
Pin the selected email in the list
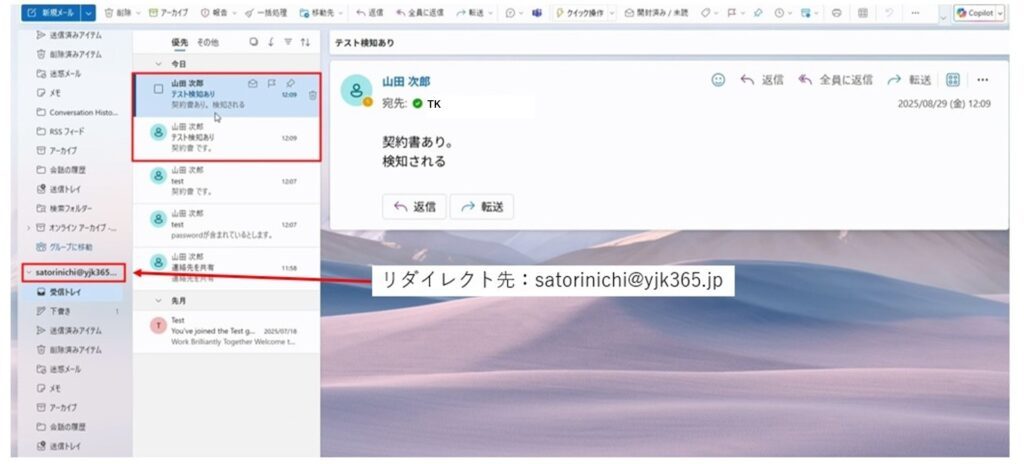click(x=290, y=84)
